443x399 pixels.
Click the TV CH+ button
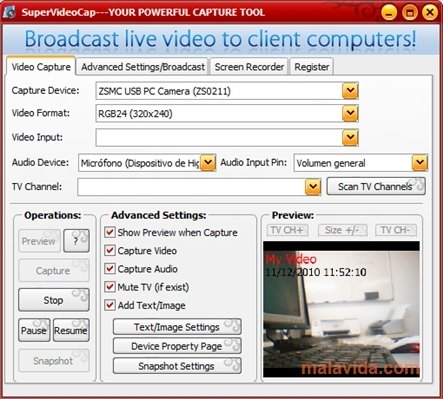[287, 230]
